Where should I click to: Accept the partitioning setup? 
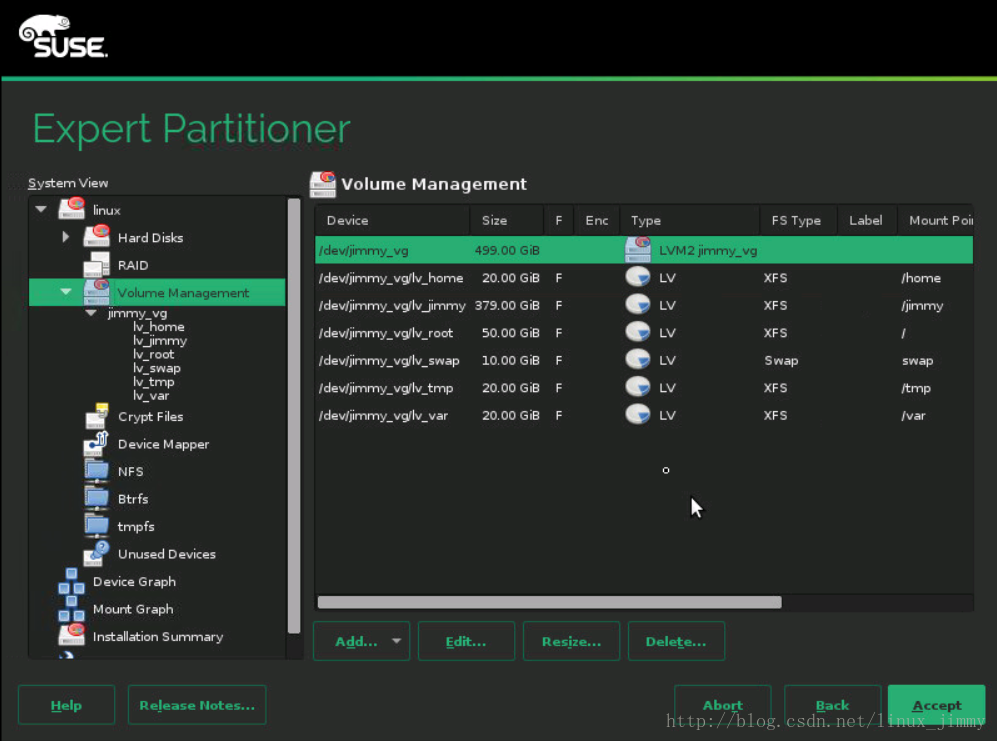tap(937, 705)
